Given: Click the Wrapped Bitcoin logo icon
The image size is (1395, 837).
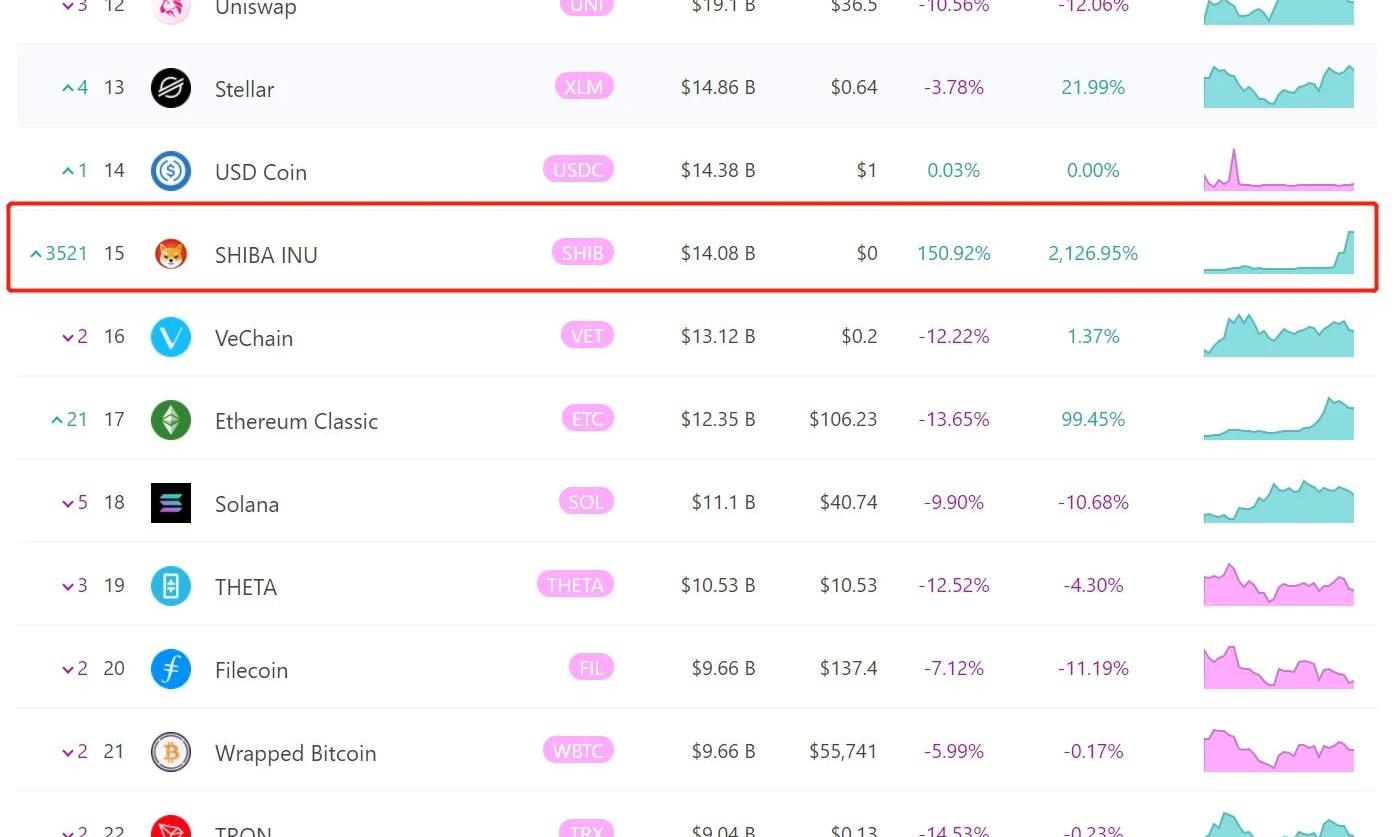Looking at the screenshot, I should (171, 752).
